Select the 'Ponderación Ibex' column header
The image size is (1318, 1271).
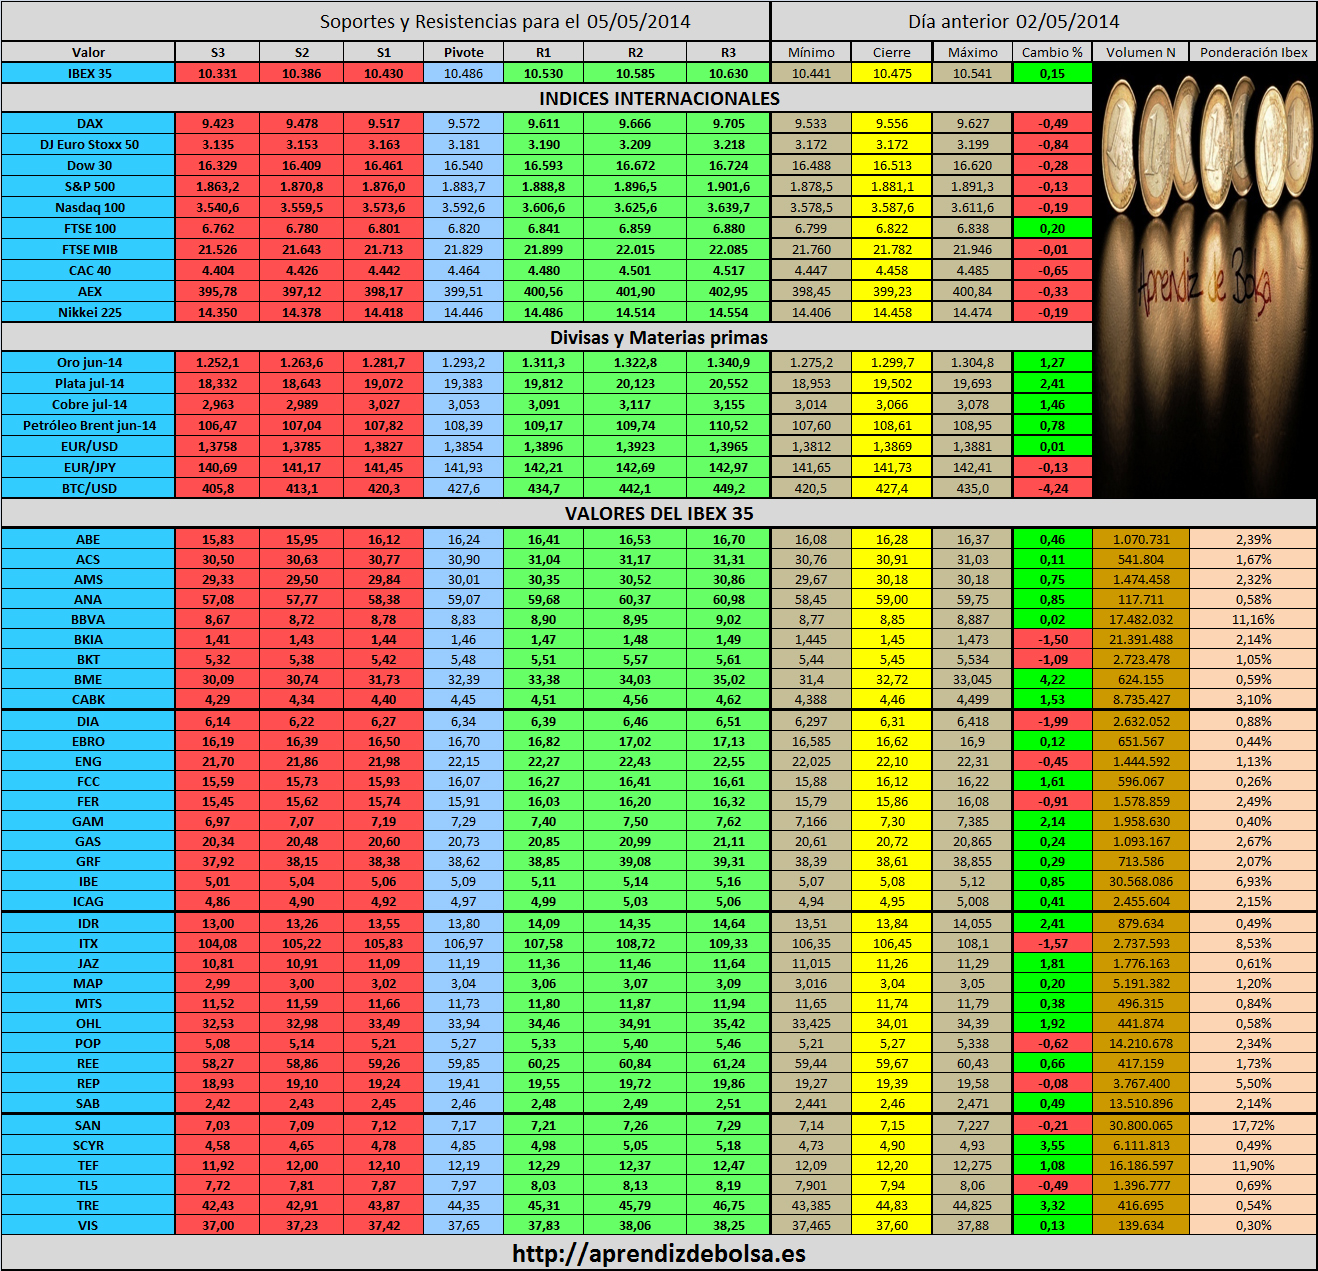[1253, 52]
